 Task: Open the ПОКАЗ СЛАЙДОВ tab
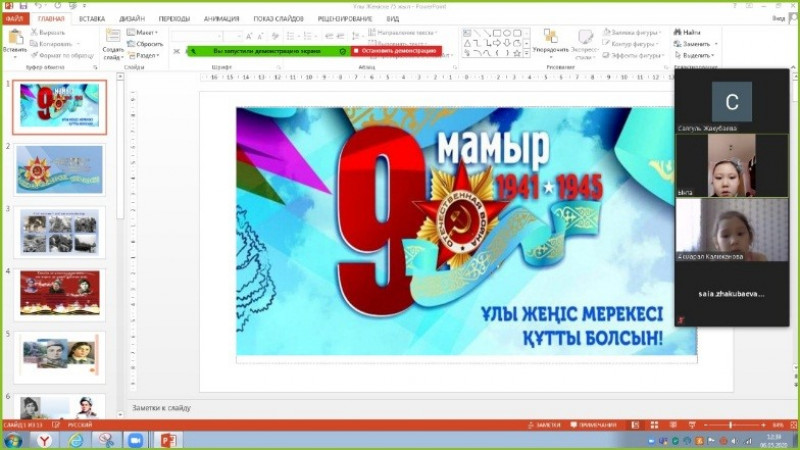(278, 18)
